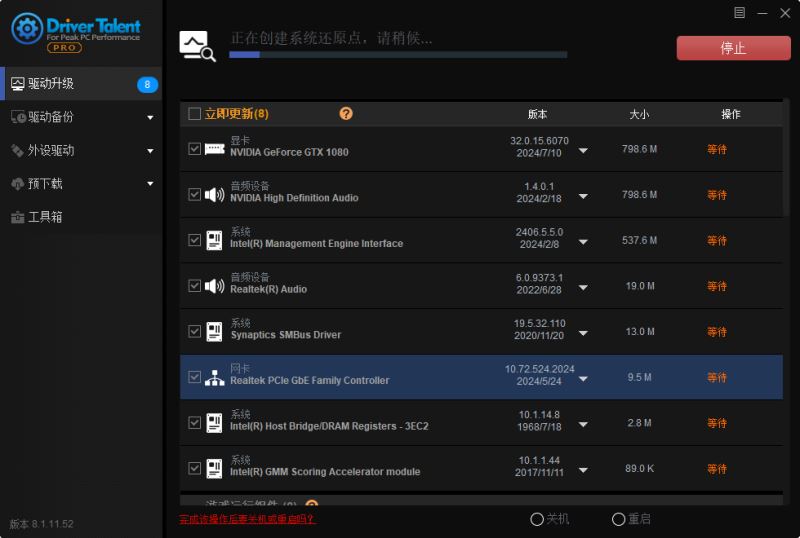Viewport: 800px width, 538px height.
Task: Open the menu icon in title bar
Action: [x=739, y=13]
